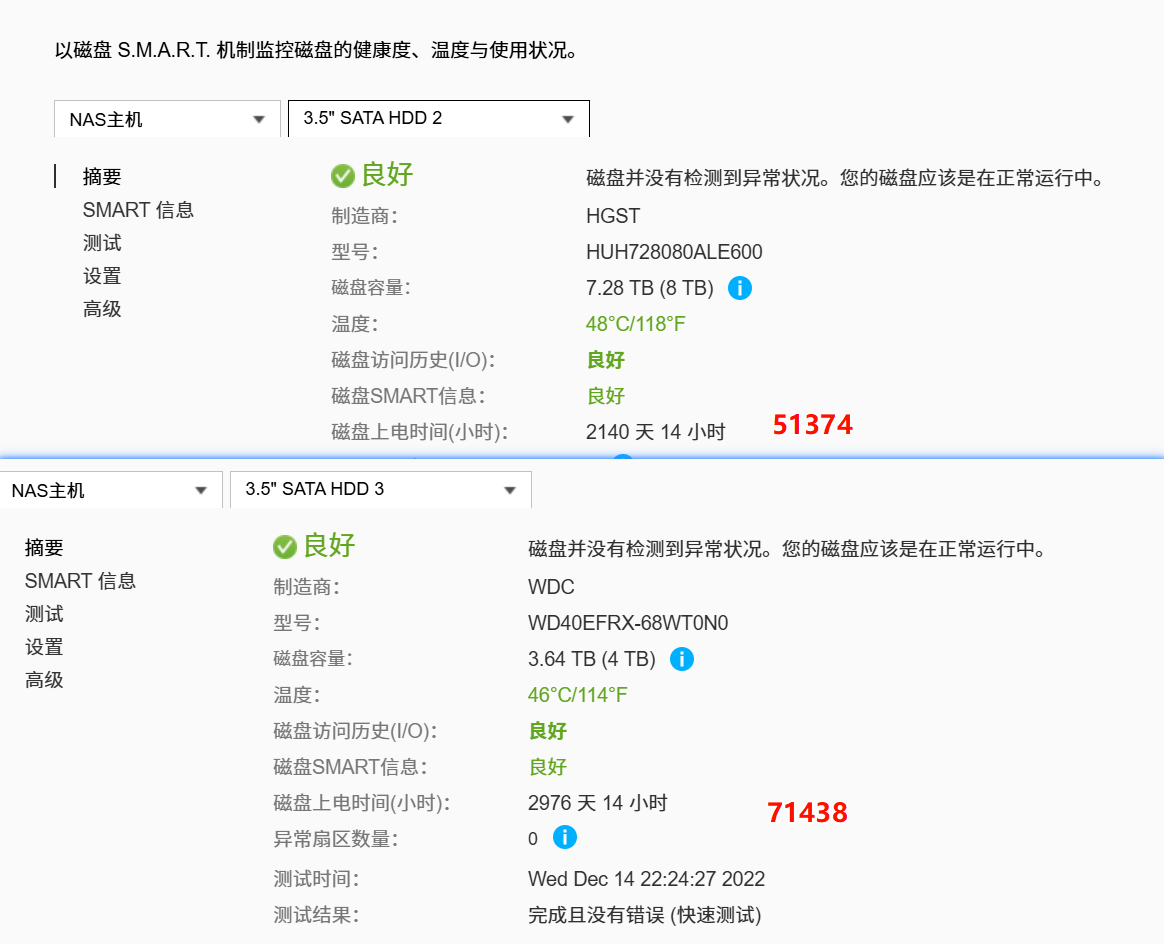Screen dimensions: 1164x944
Task: Open 设置 tab in HDD 3 panel
Action: tap(44, 647)
